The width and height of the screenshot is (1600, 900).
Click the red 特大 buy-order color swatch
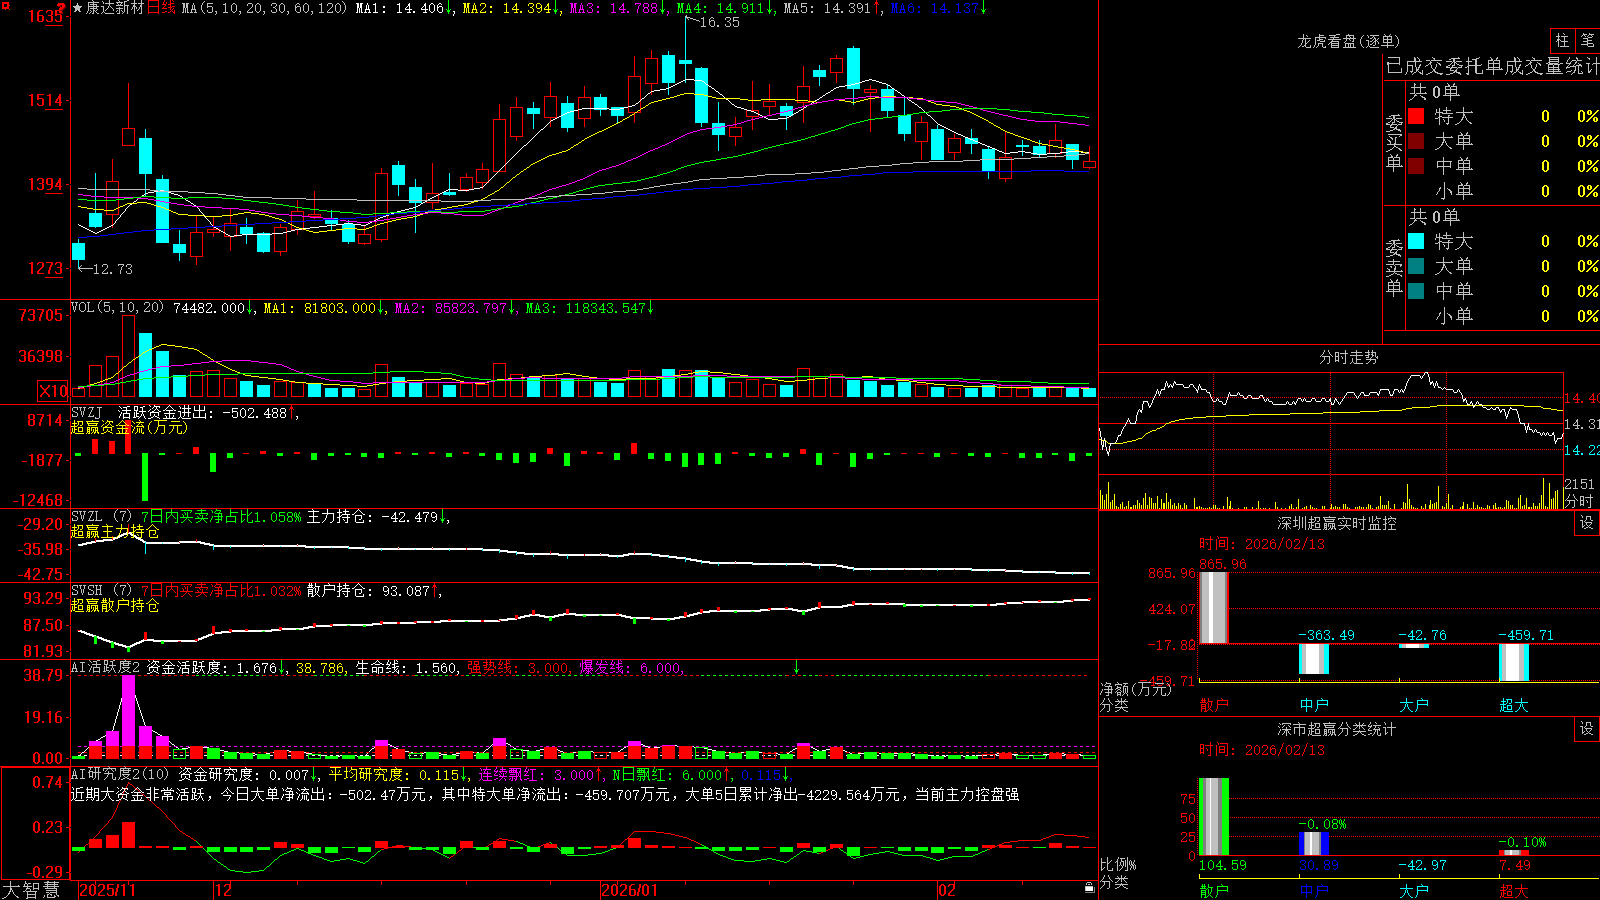(1416, 116)
